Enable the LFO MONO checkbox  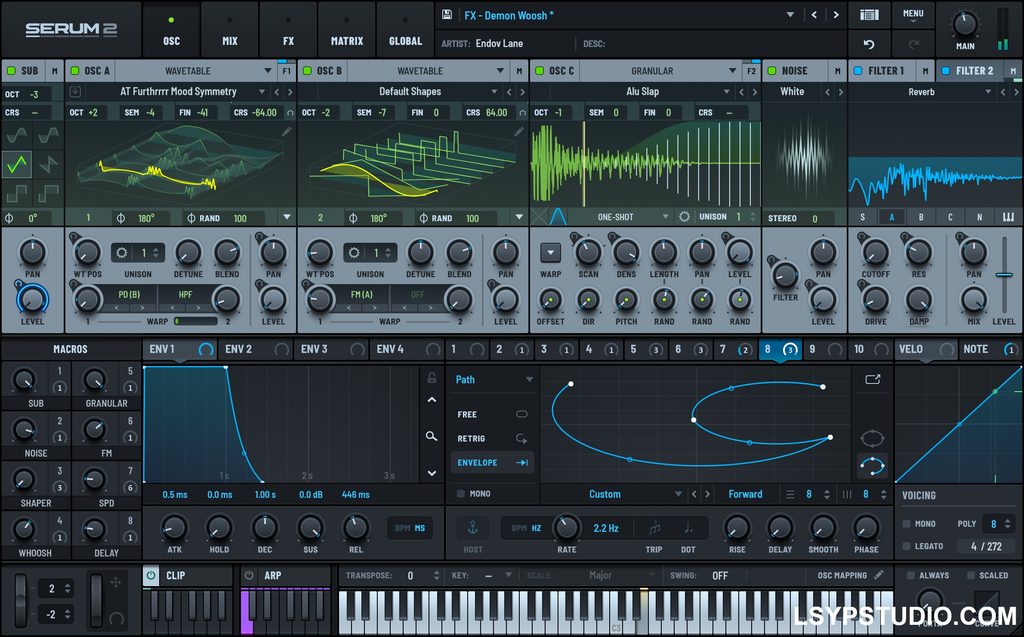coord(461,494)
